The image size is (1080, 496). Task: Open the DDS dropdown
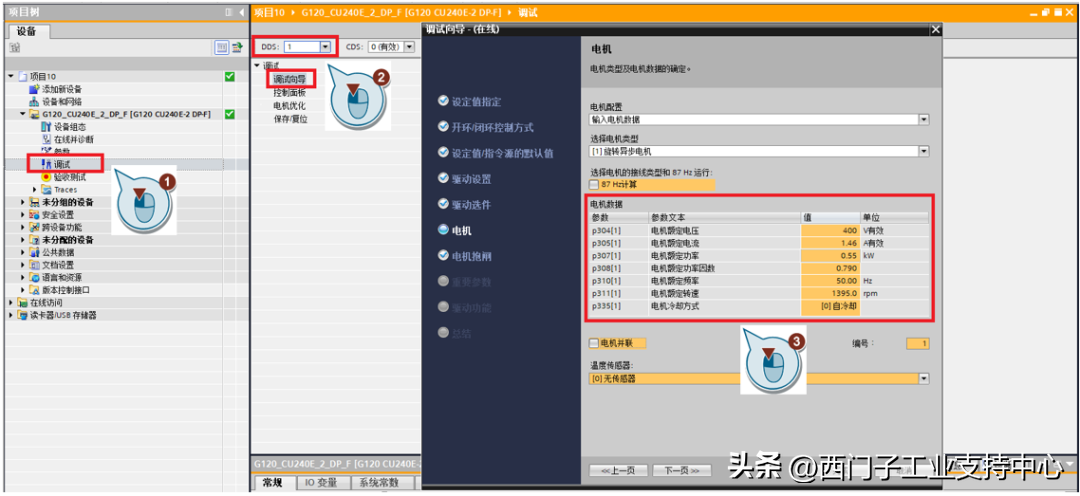point(324,47)
